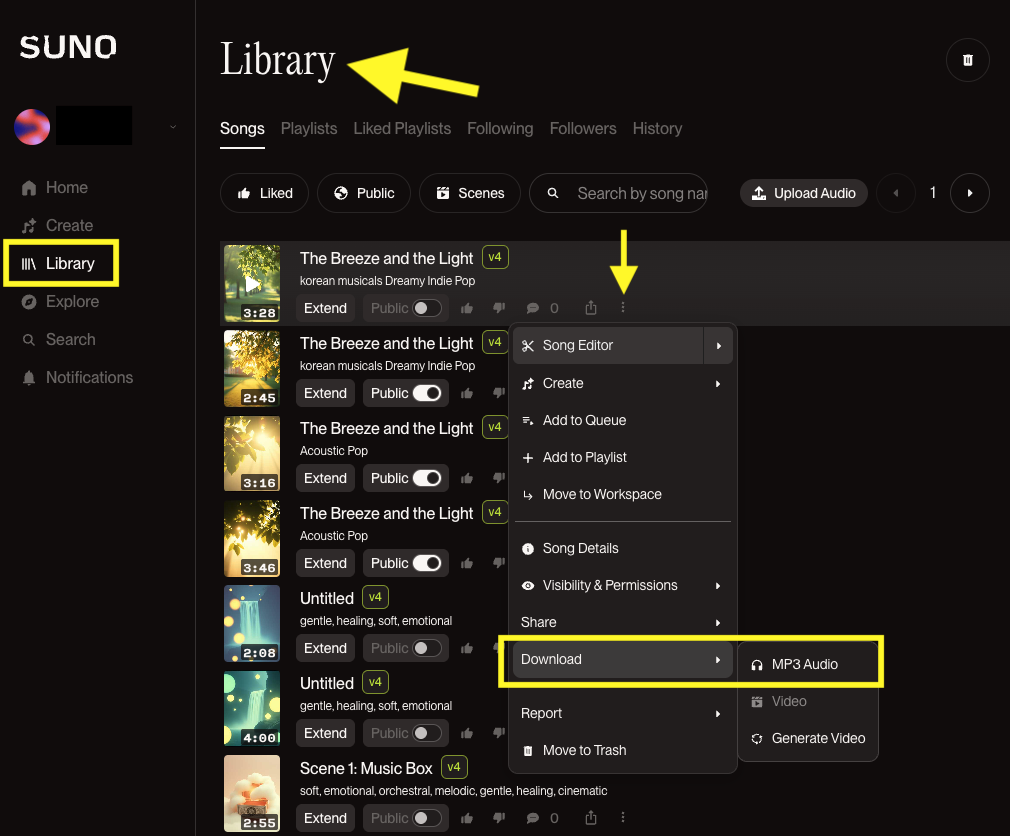Extend the 3:28 Breeze and the Light song
This screenshot has height=836, width=1010.
[325, 308]
